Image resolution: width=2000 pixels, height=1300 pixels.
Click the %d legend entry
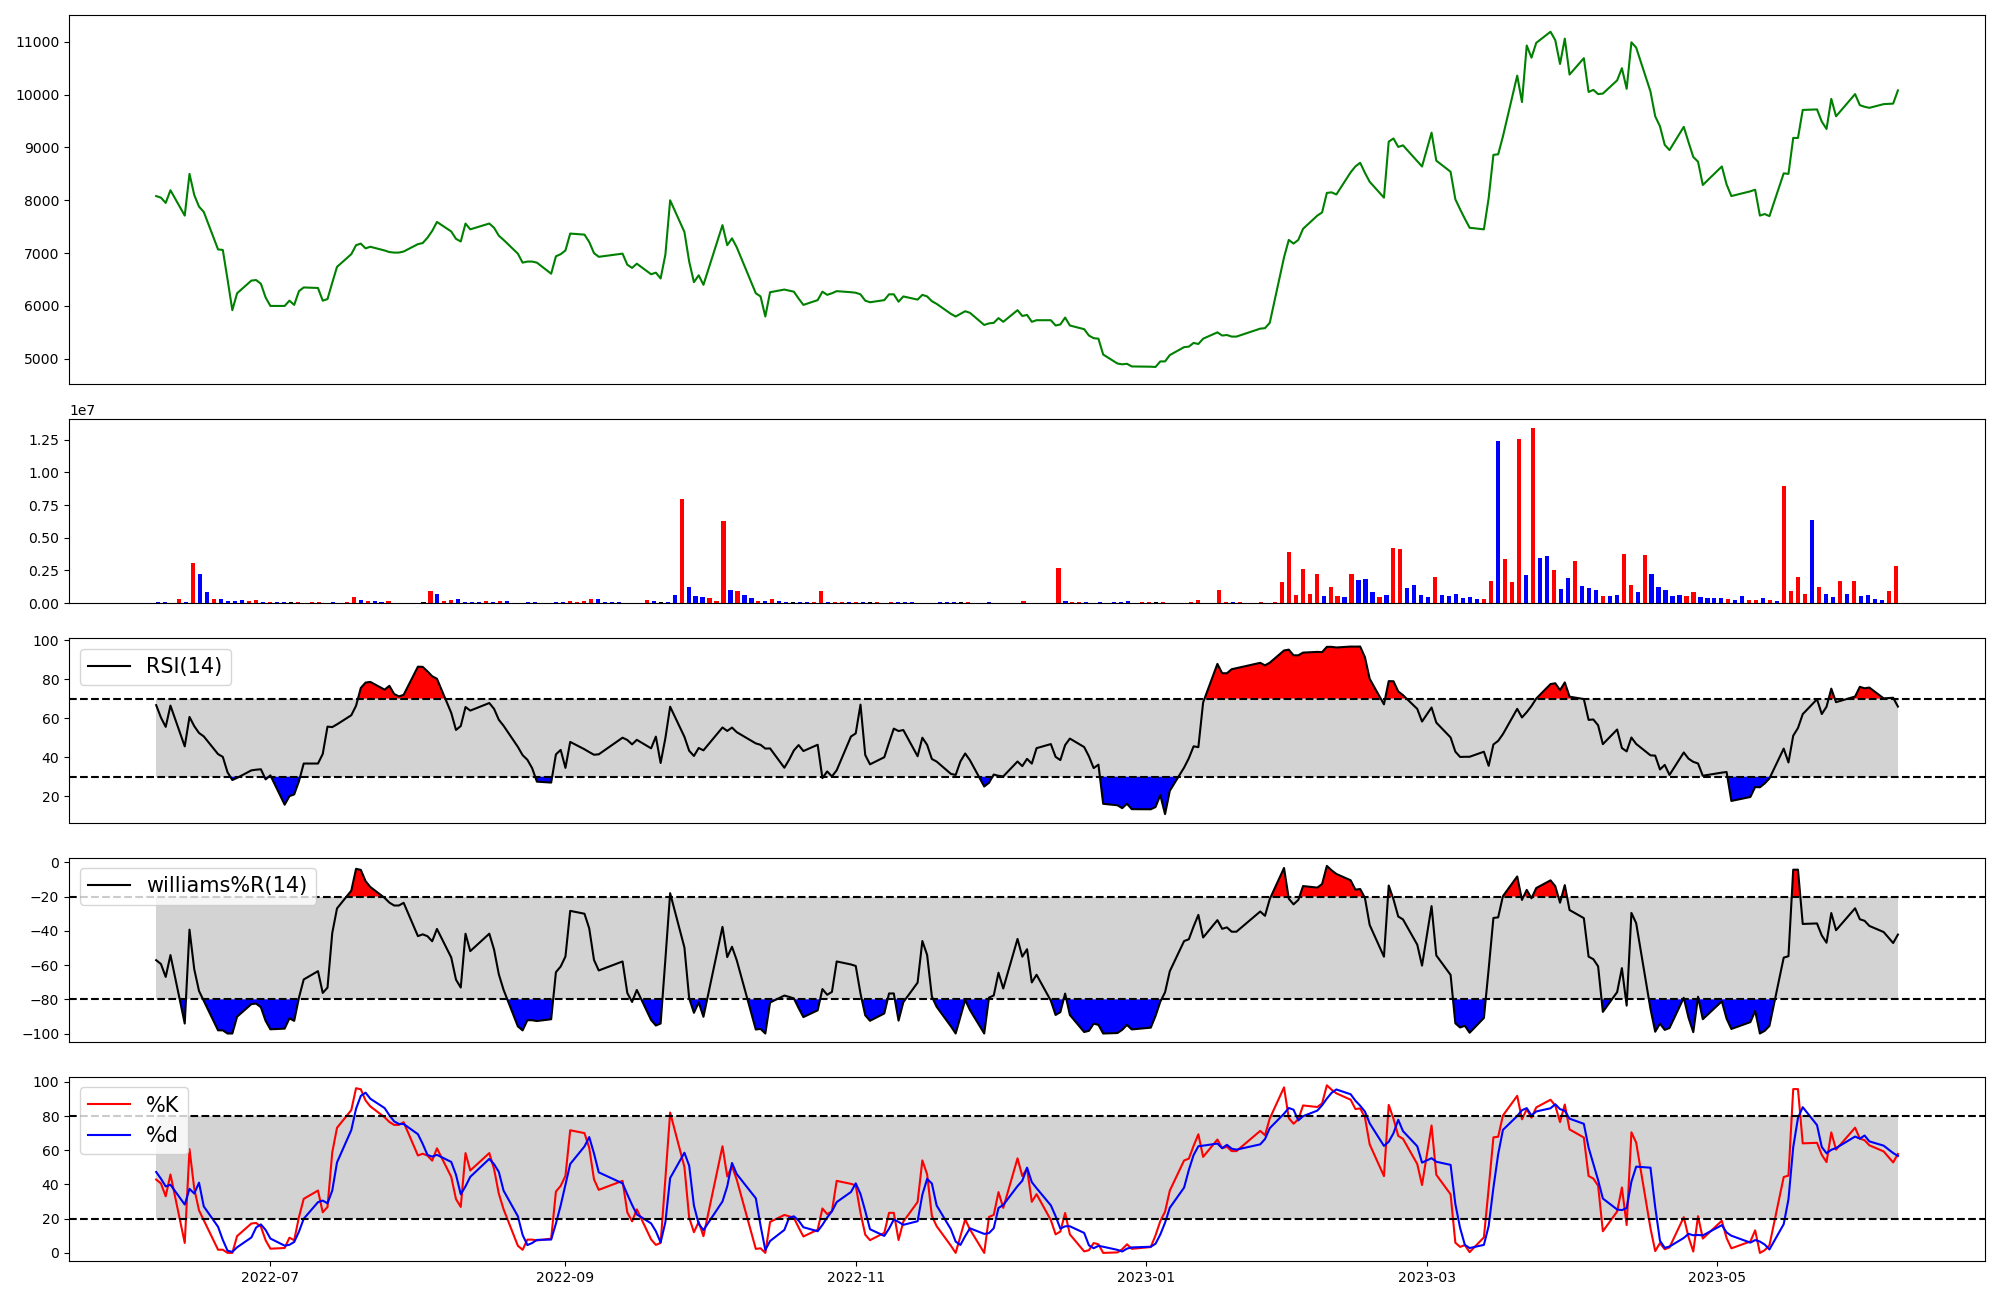tap(162, 1135)
